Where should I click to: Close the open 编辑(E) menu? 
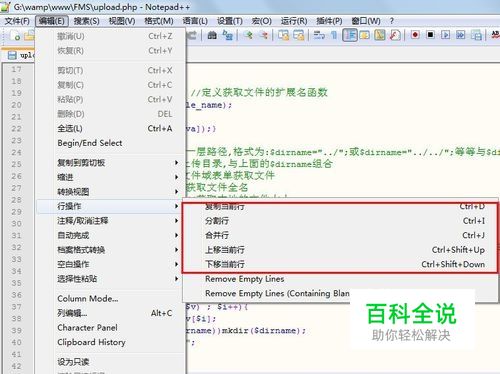pyautogui.click(x=52, y=21)
